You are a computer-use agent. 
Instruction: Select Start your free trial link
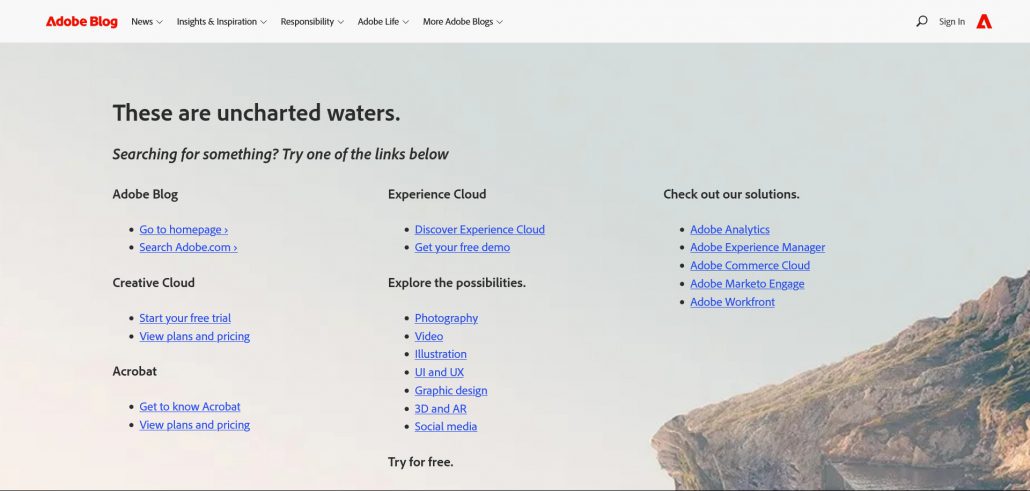coord(185,319)
